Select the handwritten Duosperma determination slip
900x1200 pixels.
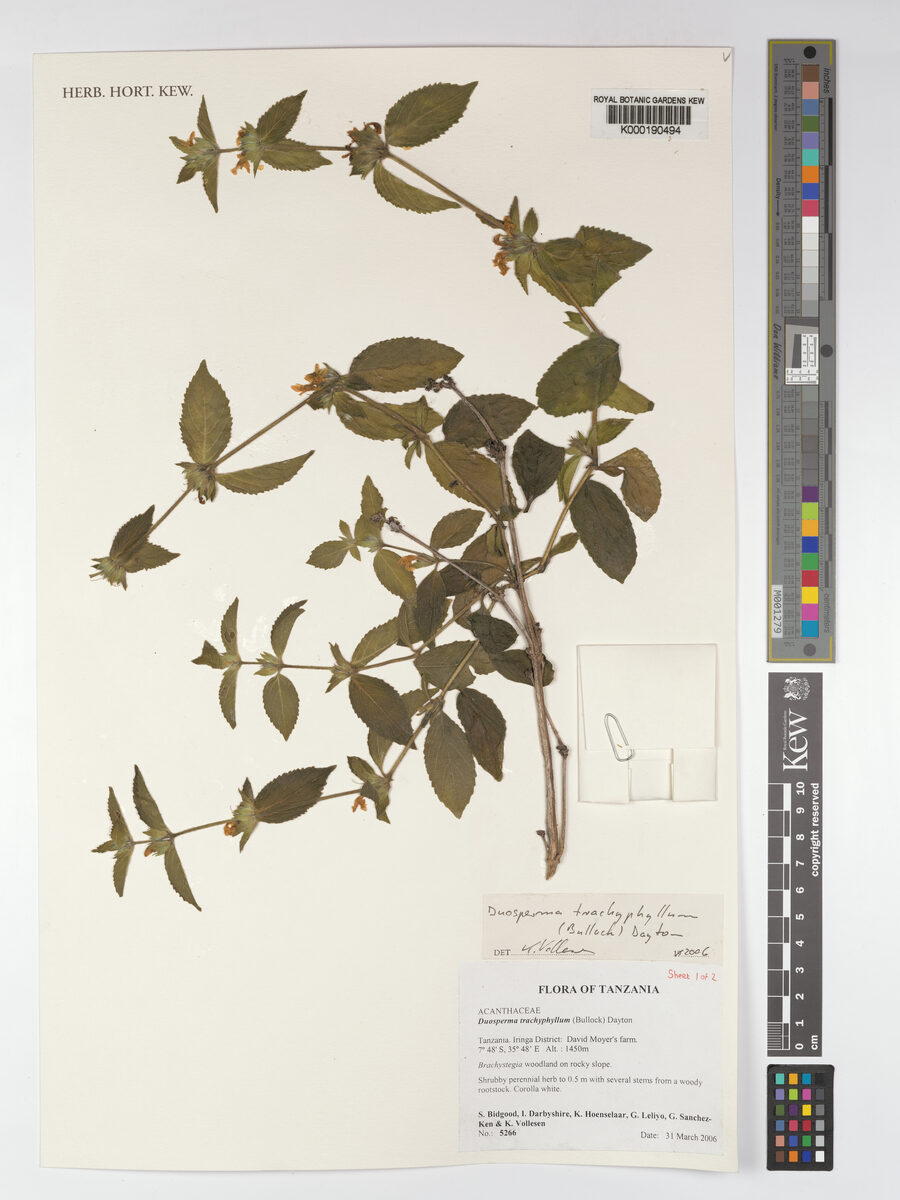(602, 928)
